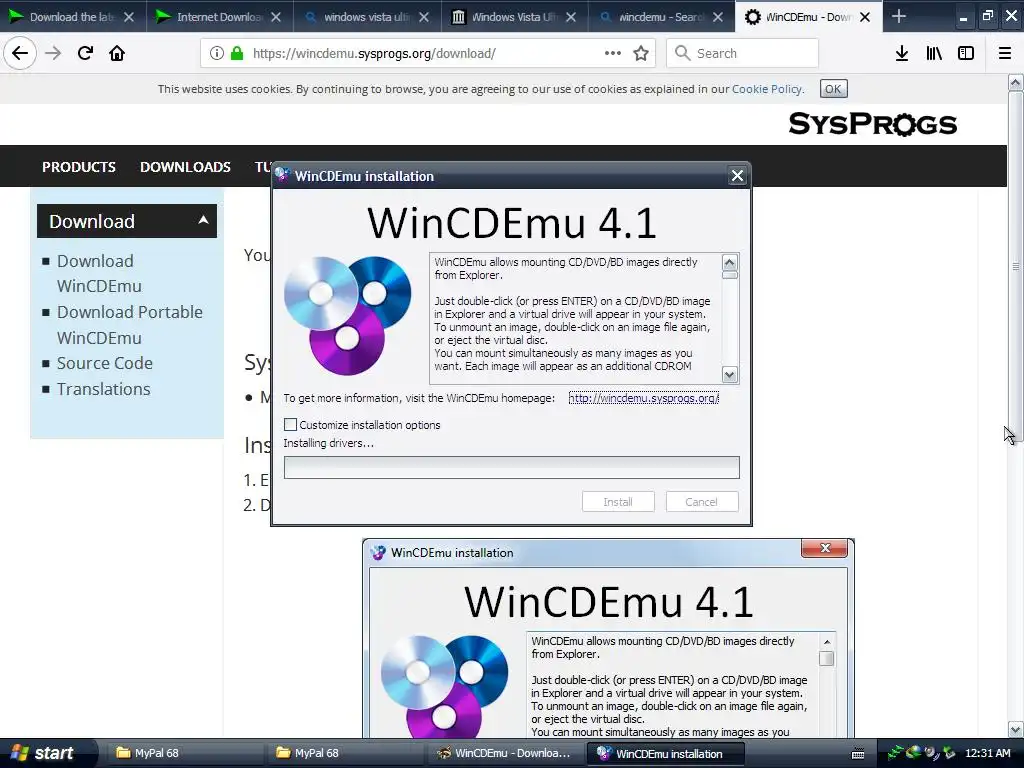
Task: Click the WinCDEmu three-disc logo
Action: pos(347,315)
